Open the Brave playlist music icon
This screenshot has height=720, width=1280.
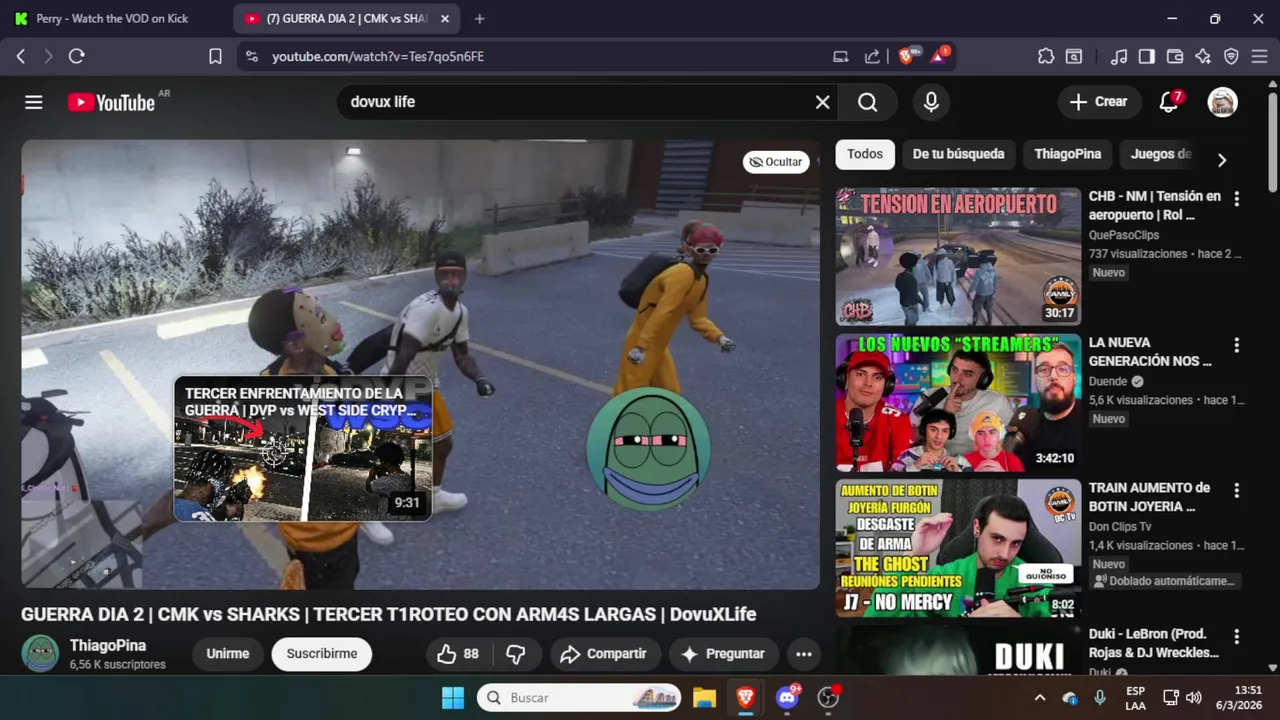pyautogui.click(x=1119, y=57)
